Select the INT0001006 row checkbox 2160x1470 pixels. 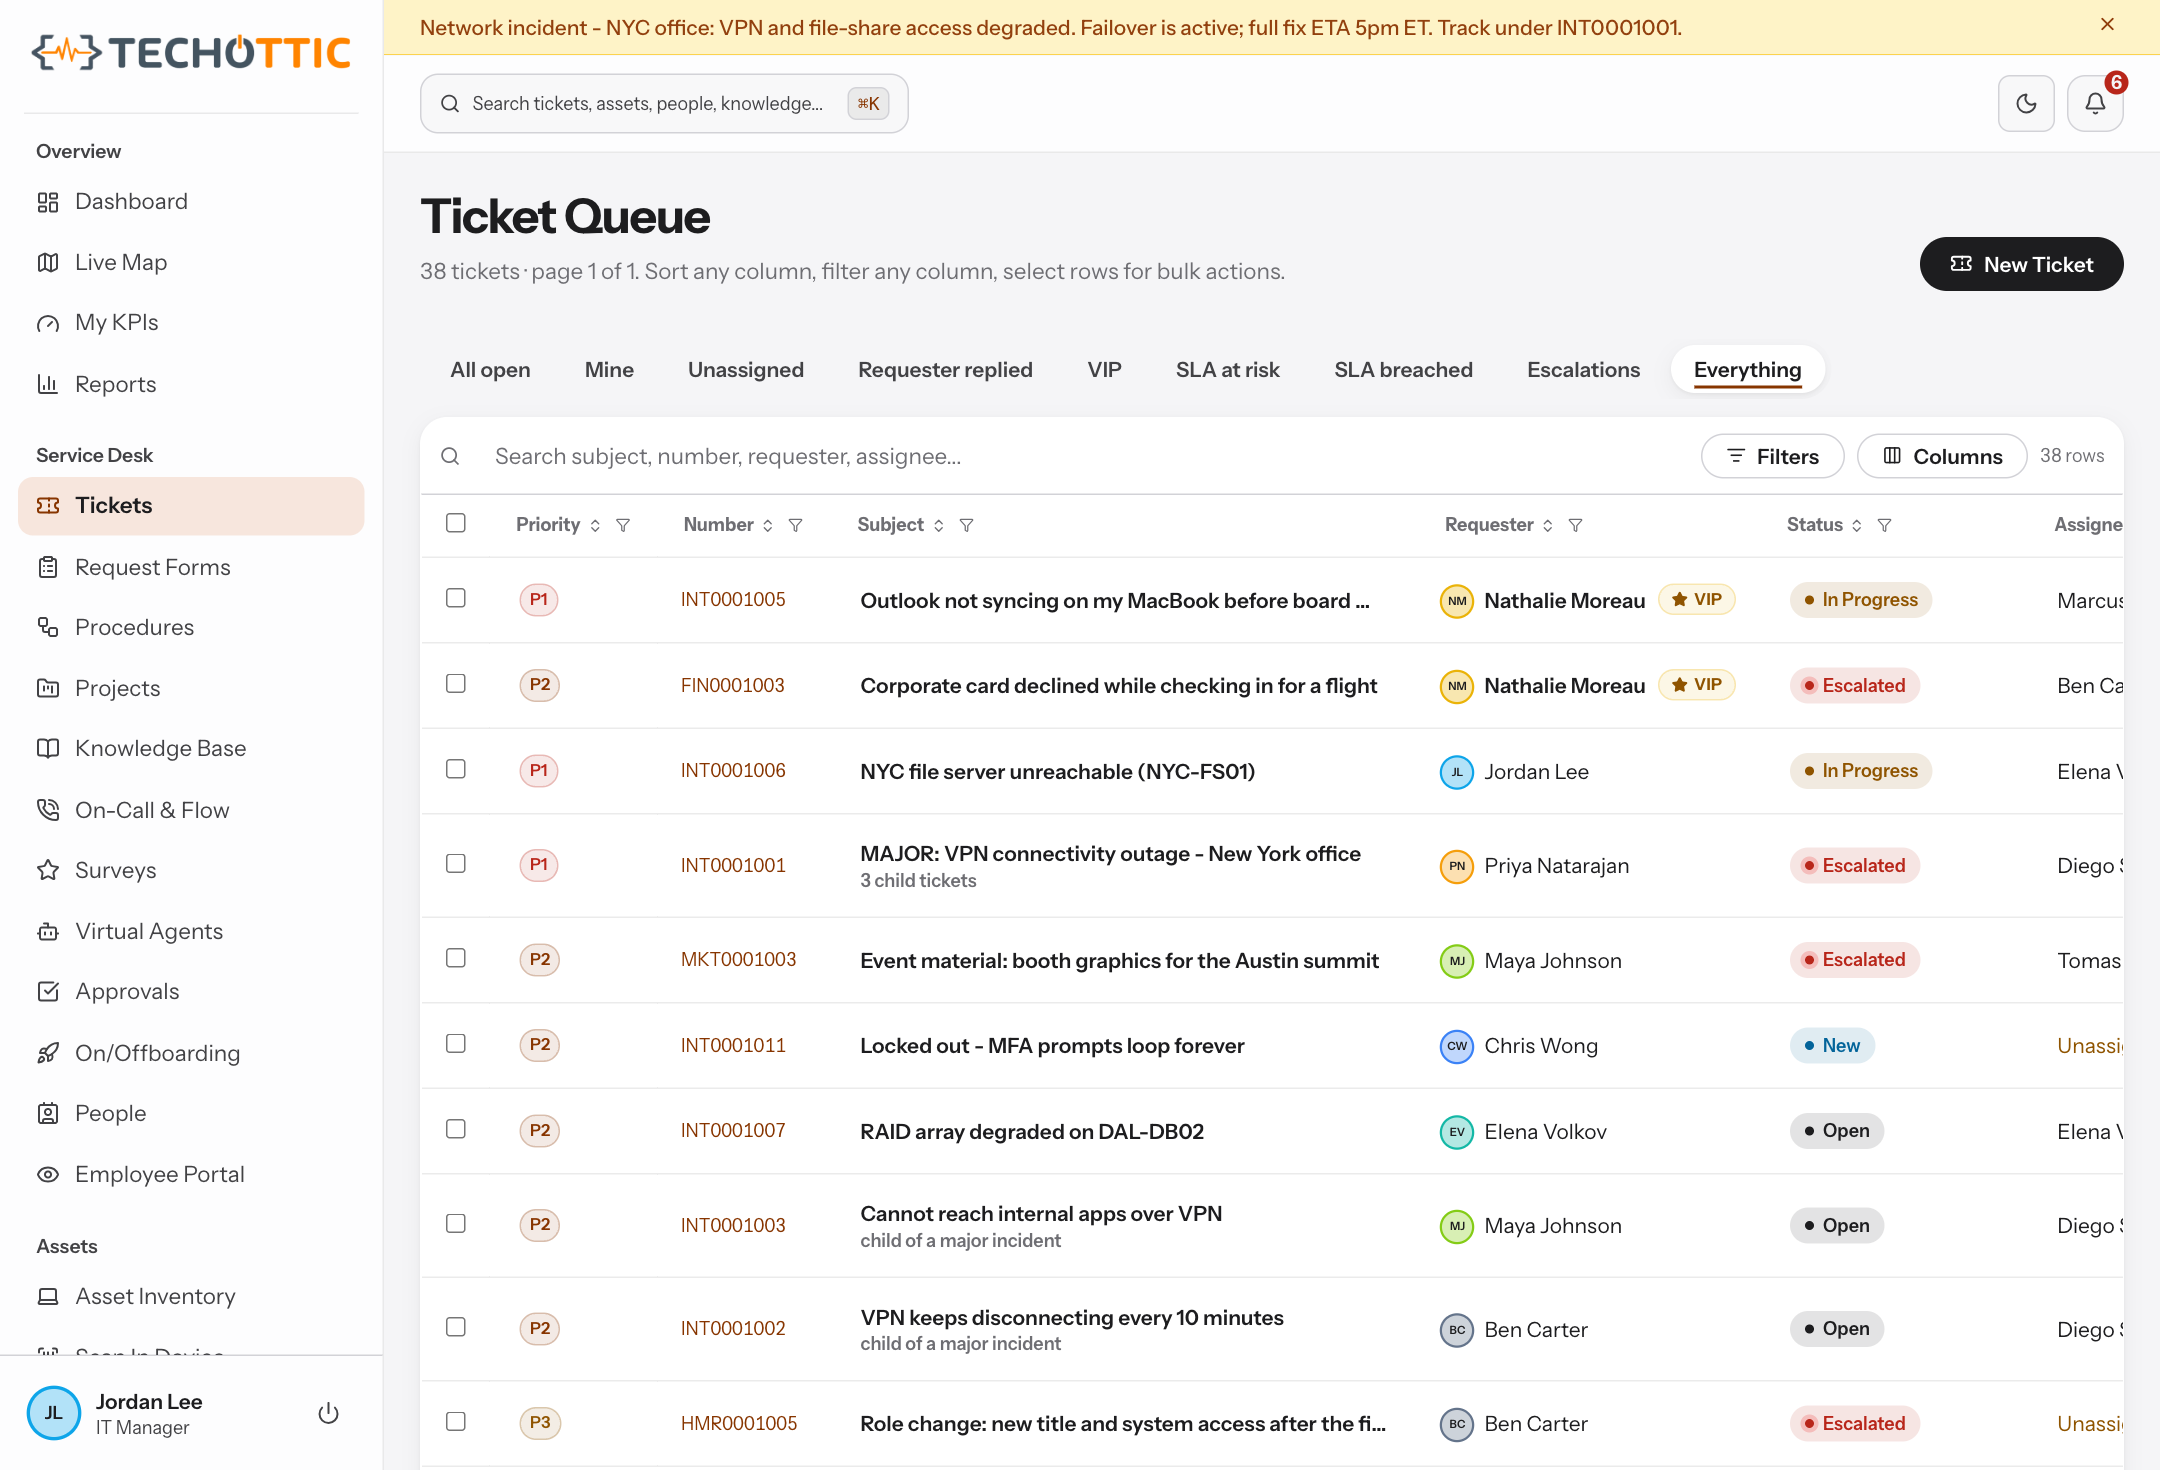456,769
